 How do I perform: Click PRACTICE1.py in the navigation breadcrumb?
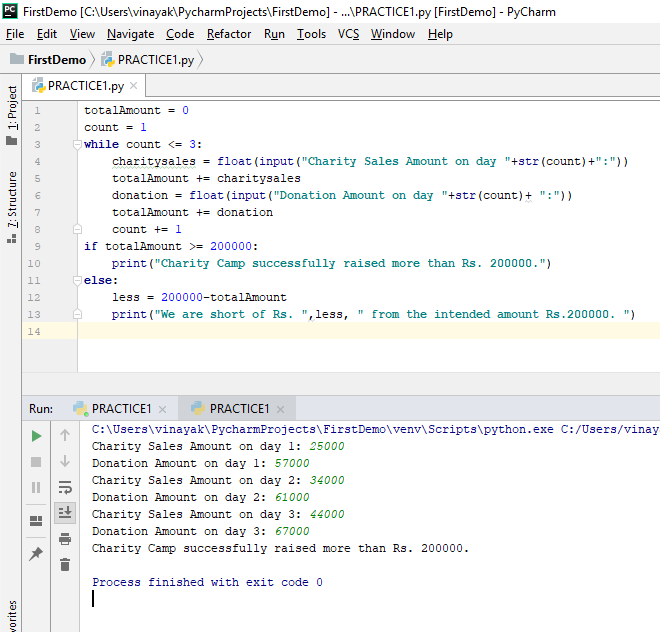(x=156, y=60)
